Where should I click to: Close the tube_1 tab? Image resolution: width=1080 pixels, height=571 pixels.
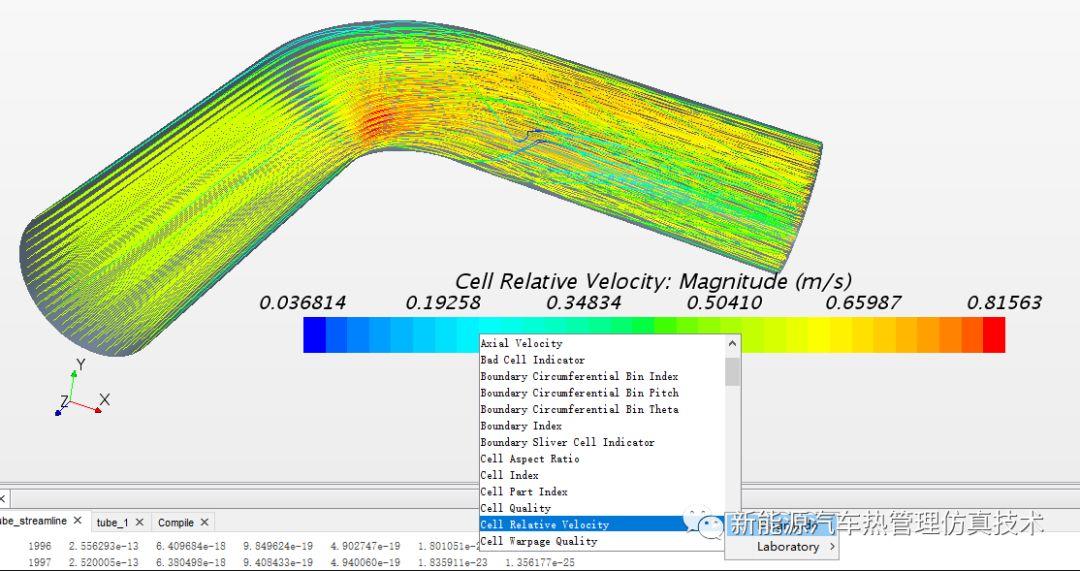(x=139, y=523)
